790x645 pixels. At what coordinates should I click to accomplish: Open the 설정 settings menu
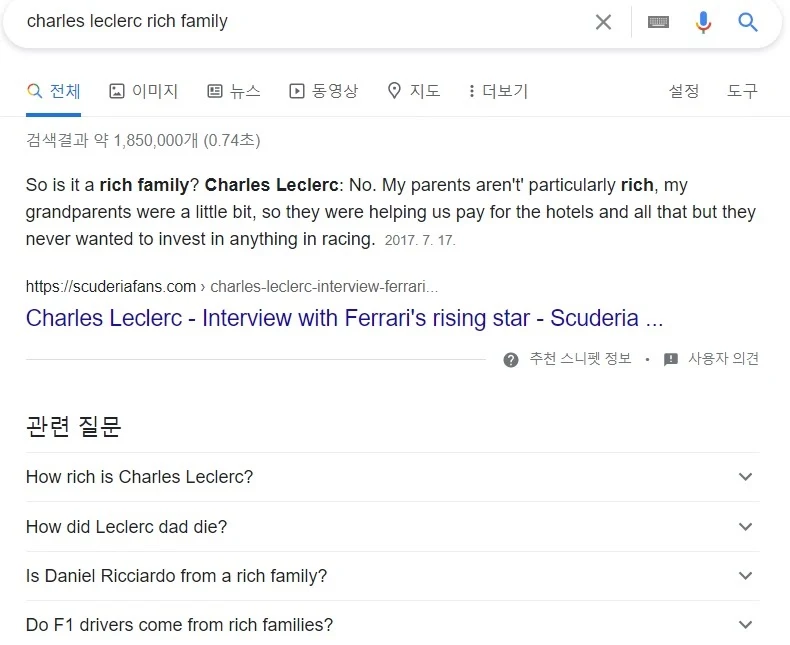(684, 91)
